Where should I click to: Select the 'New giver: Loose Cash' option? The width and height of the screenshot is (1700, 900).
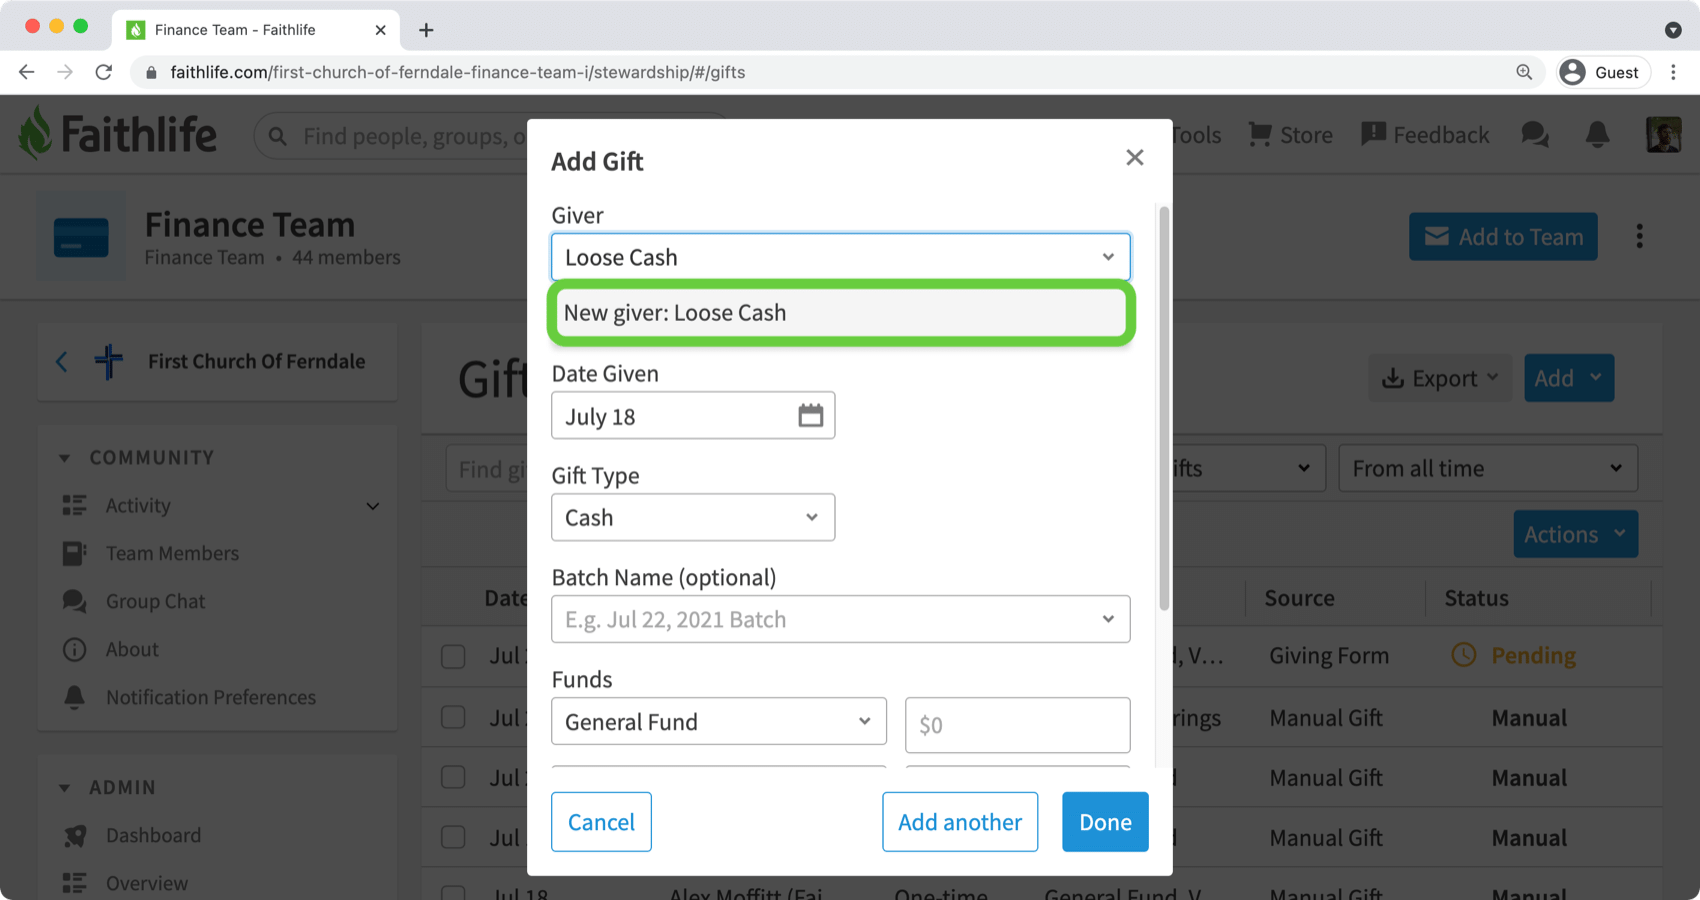pyautogui.click(x=841, y=313)
